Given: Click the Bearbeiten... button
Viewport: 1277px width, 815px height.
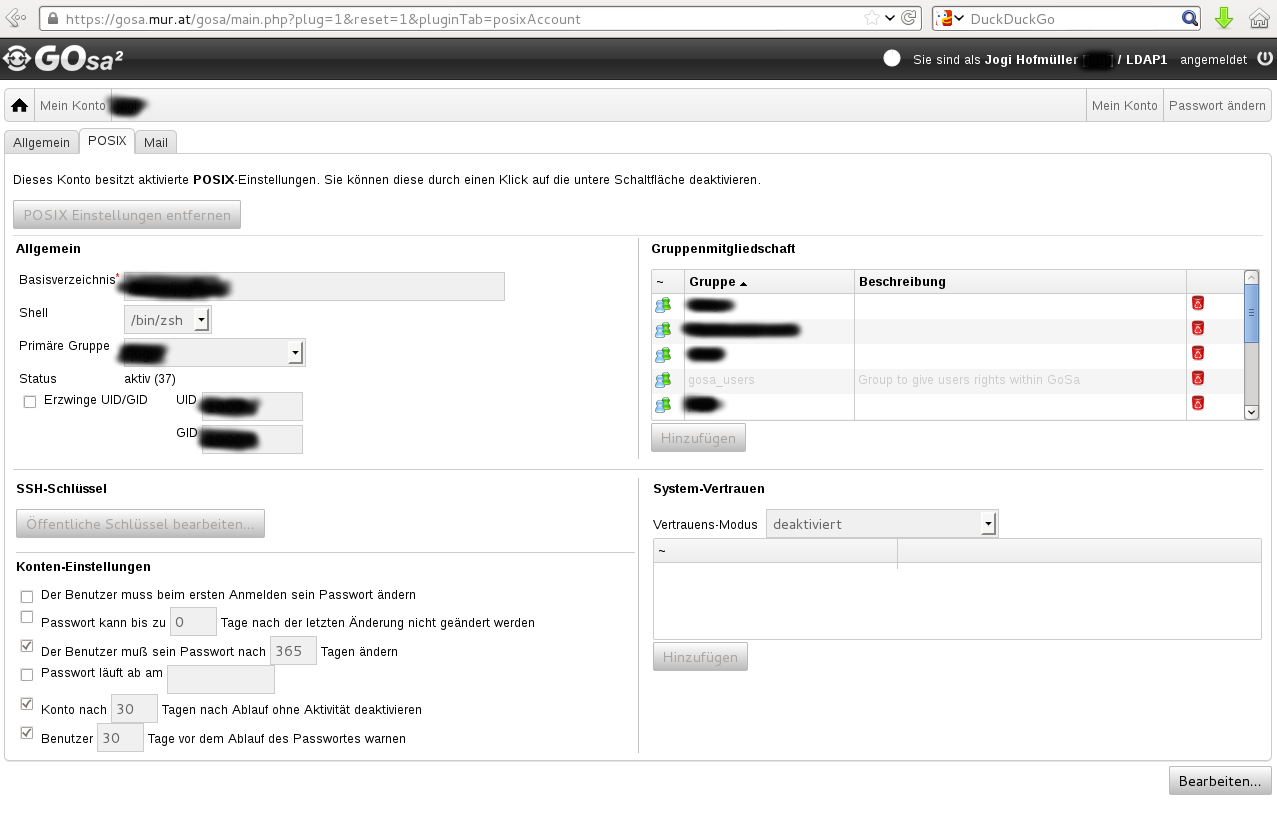Looking at the screenshot, I should (1219, 781).
